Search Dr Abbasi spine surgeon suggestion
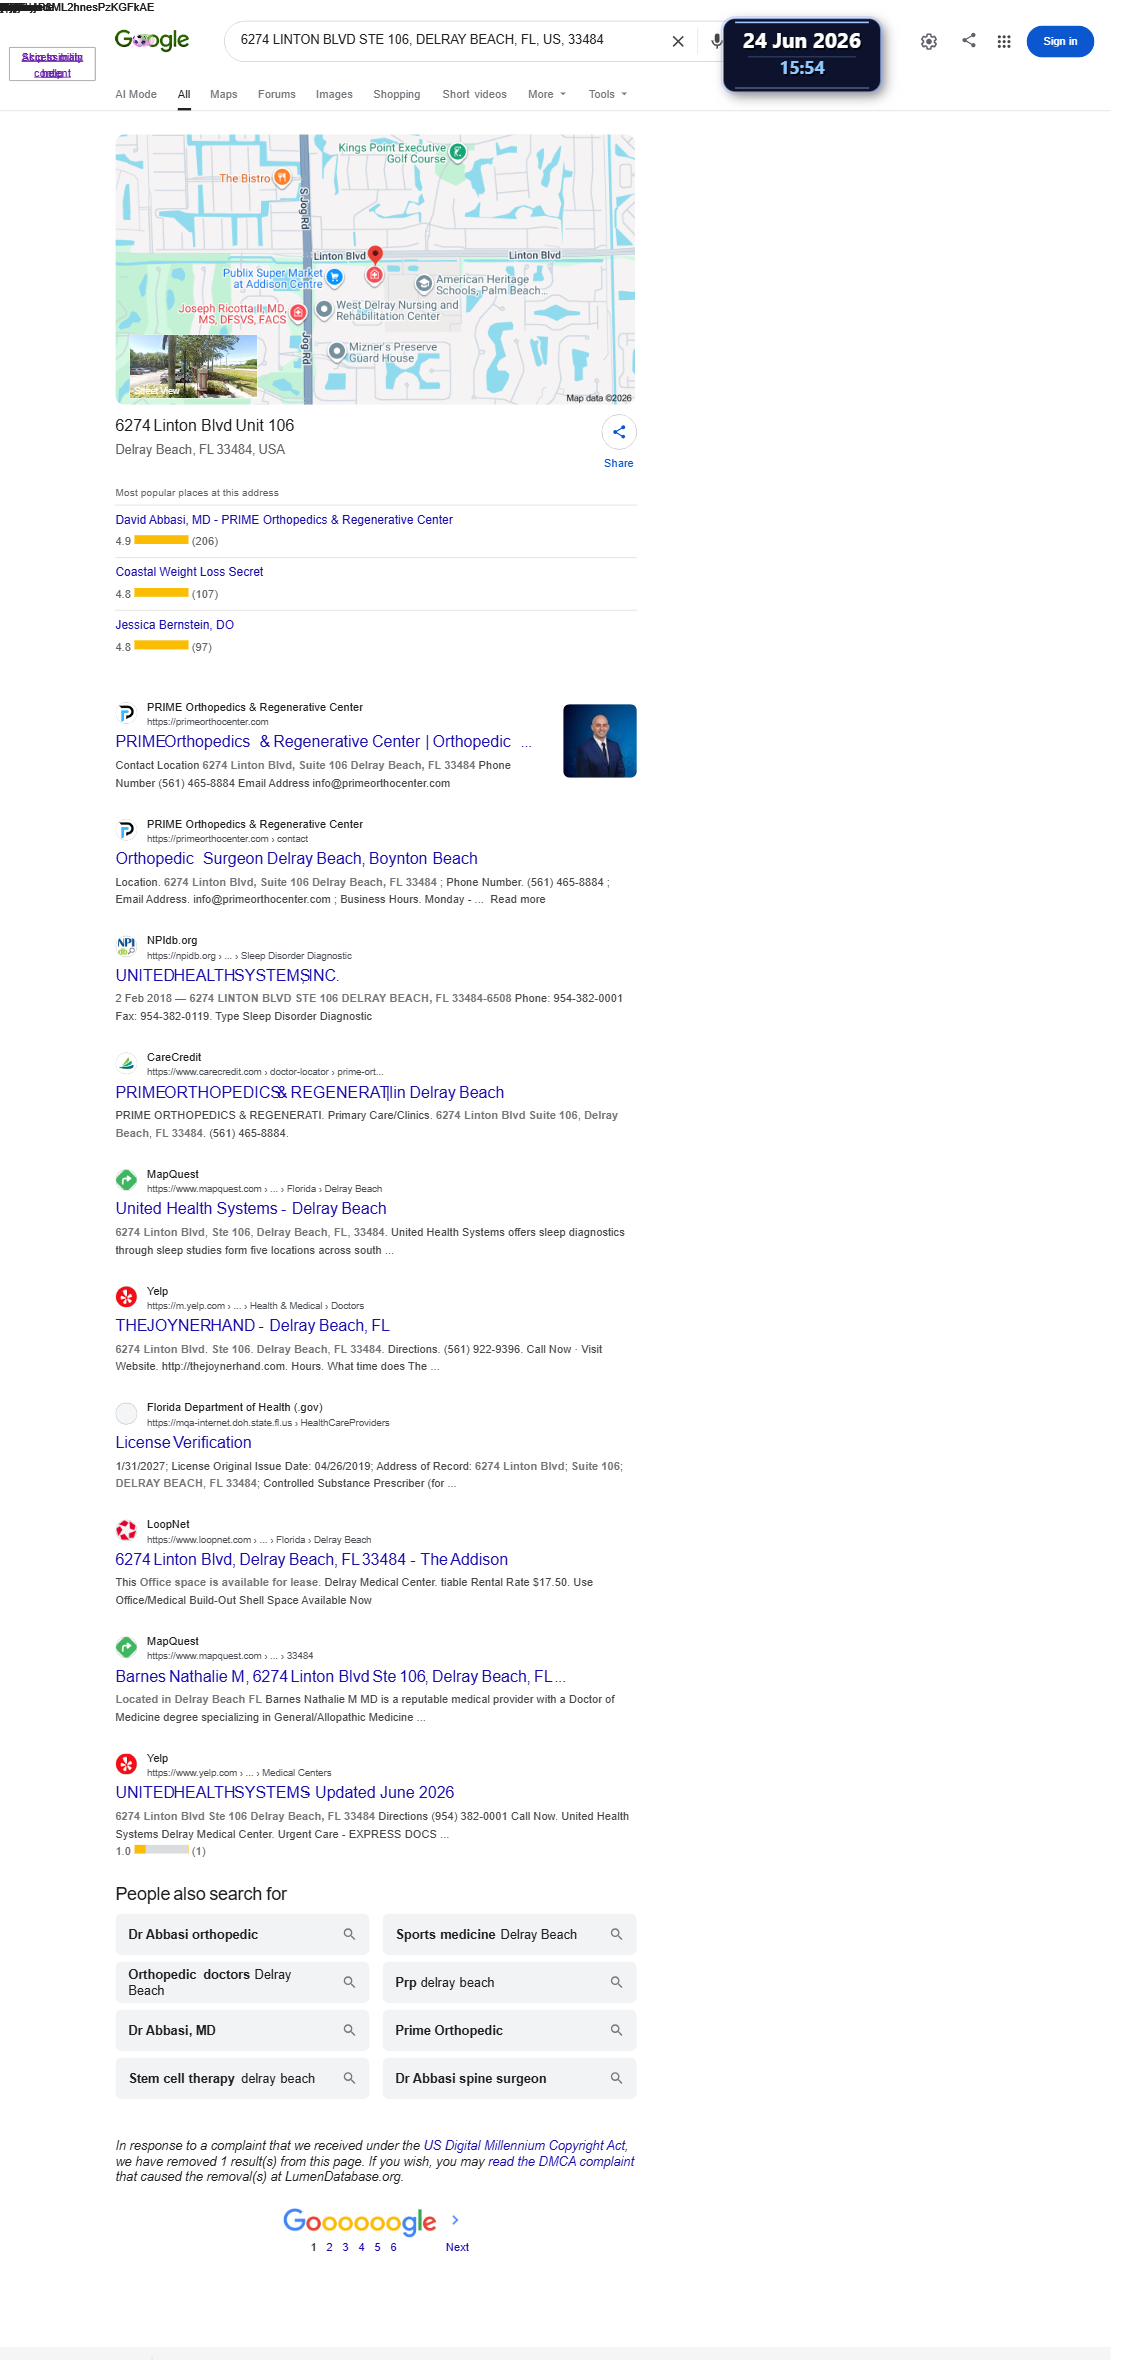 coord(509,2079)
